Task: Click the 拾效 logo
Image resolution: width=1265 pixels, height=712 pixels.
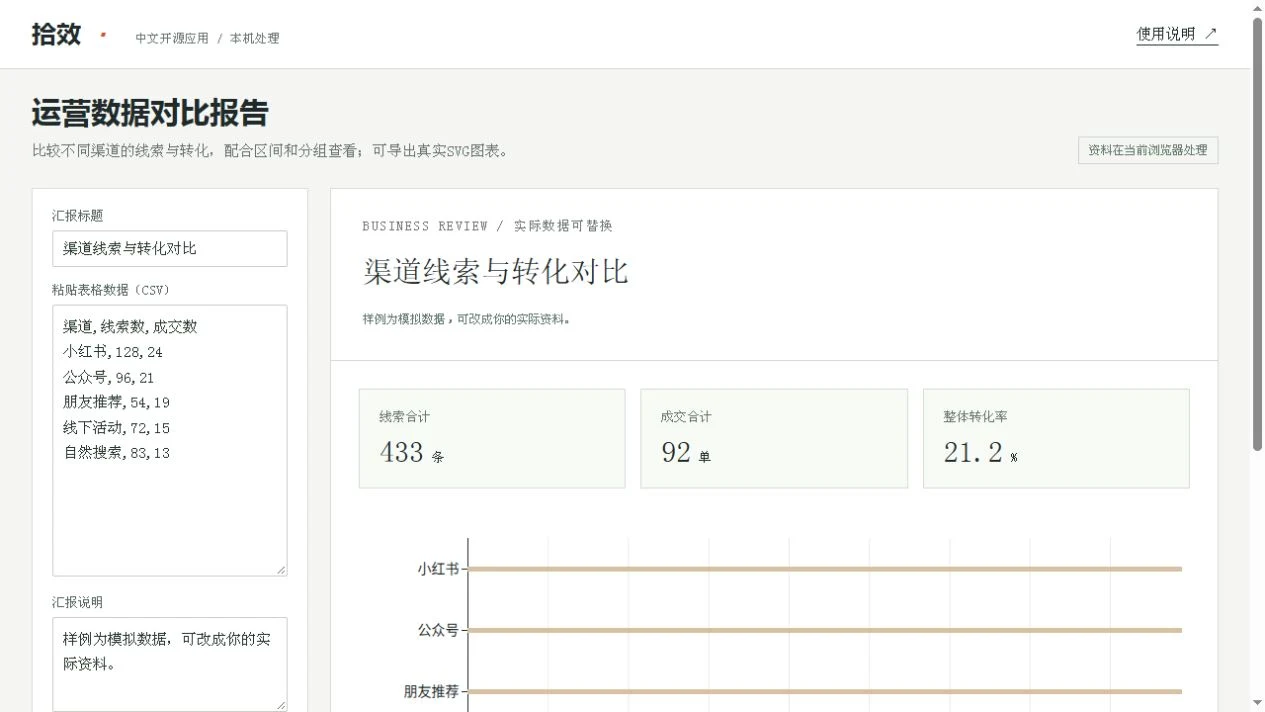Action: 56,34
